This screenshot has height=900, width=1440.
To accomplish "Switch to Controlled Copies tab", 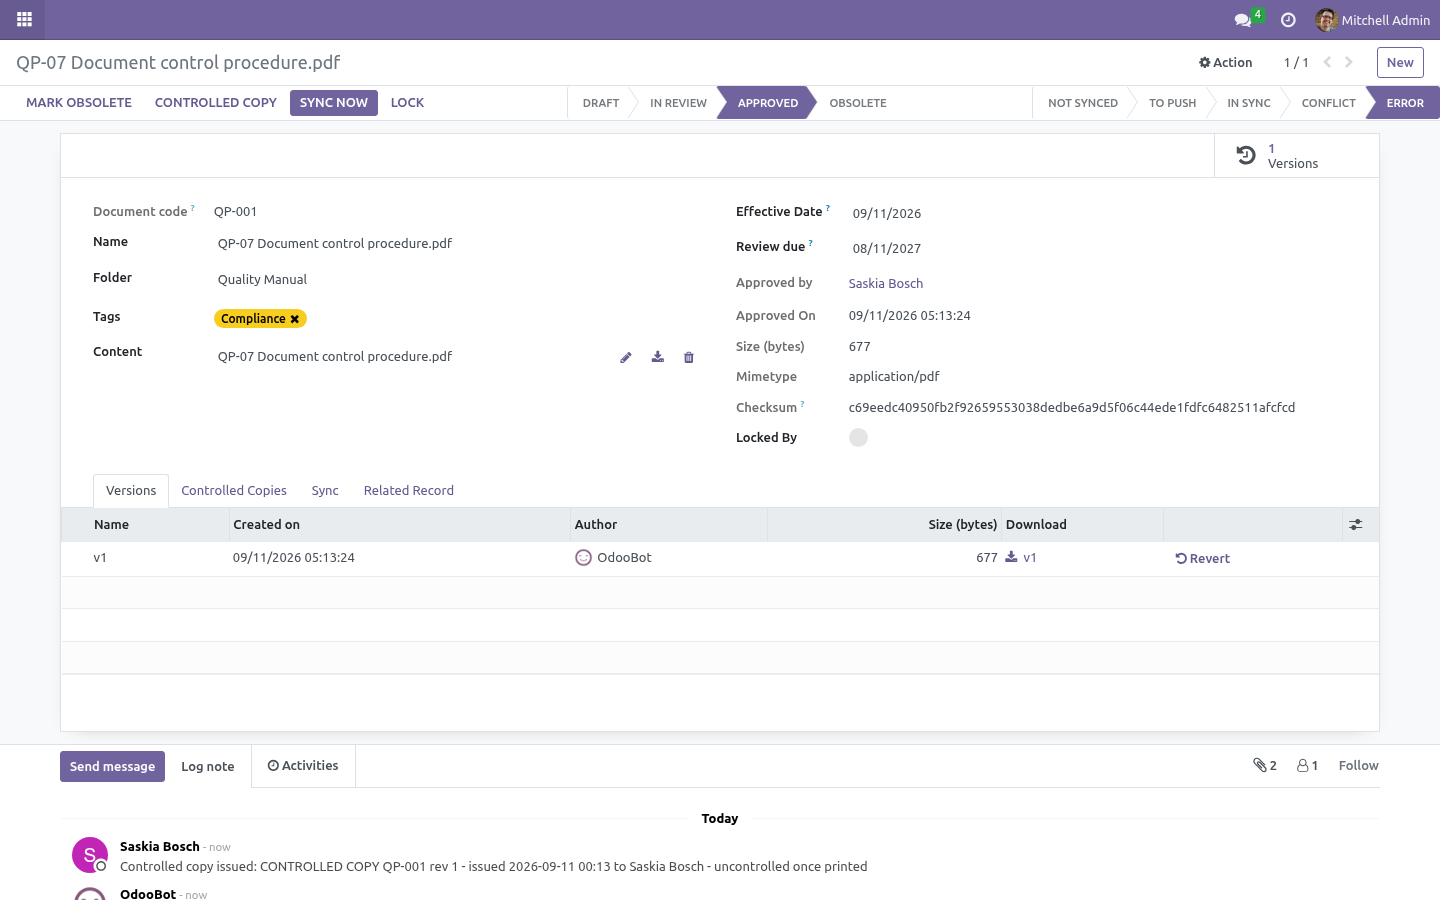I will (234, 491).
